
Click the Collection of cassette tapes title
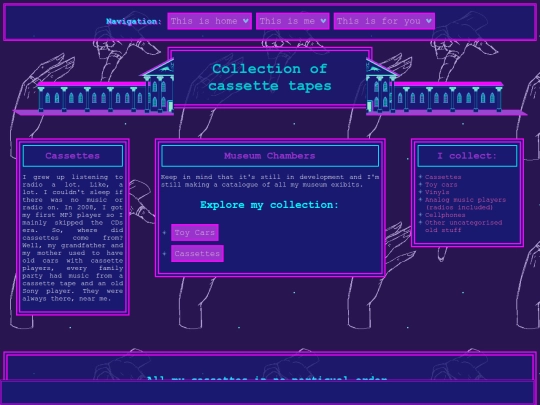coord(270,77)
